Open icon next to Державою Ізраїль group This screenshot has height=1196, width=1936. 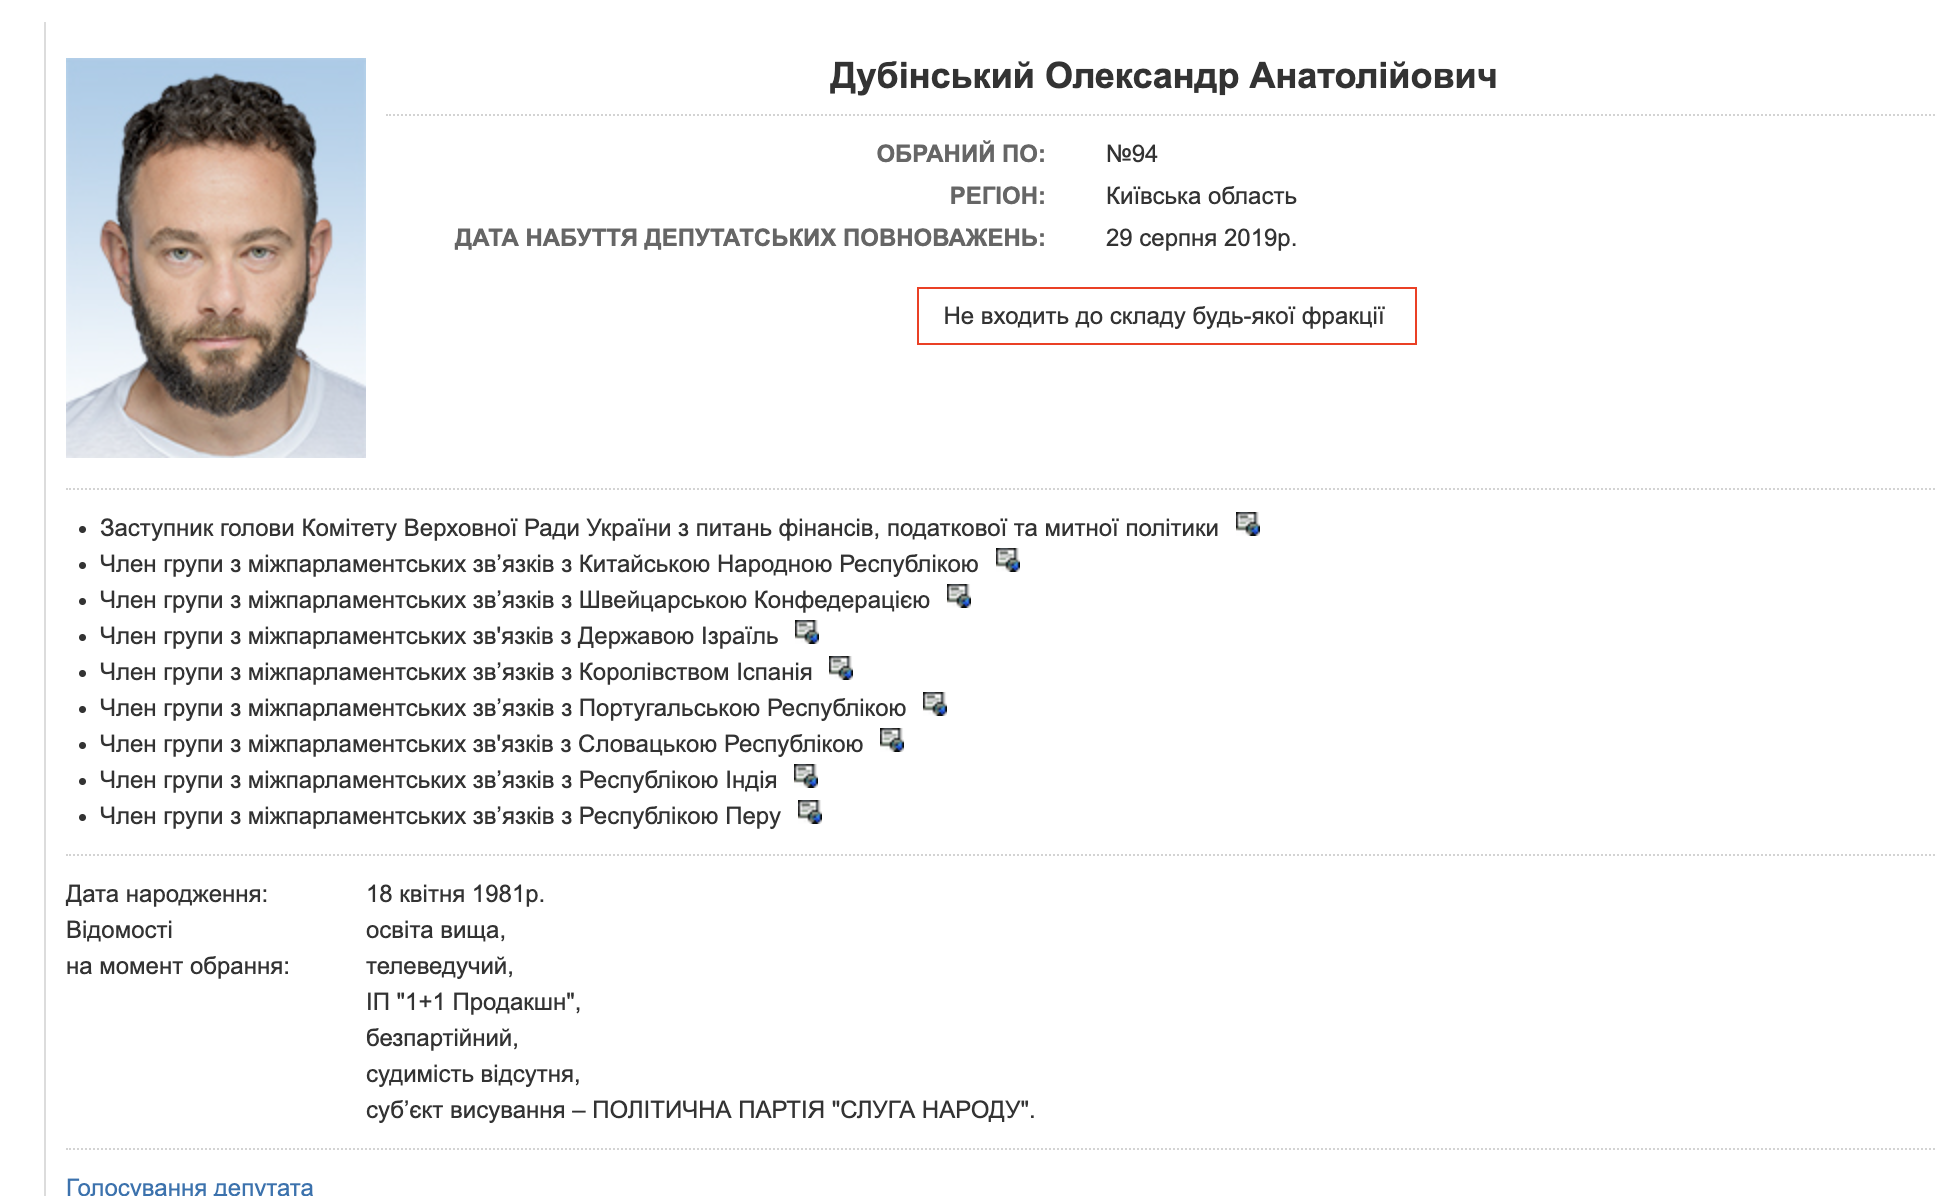click(x=806, y=632)
